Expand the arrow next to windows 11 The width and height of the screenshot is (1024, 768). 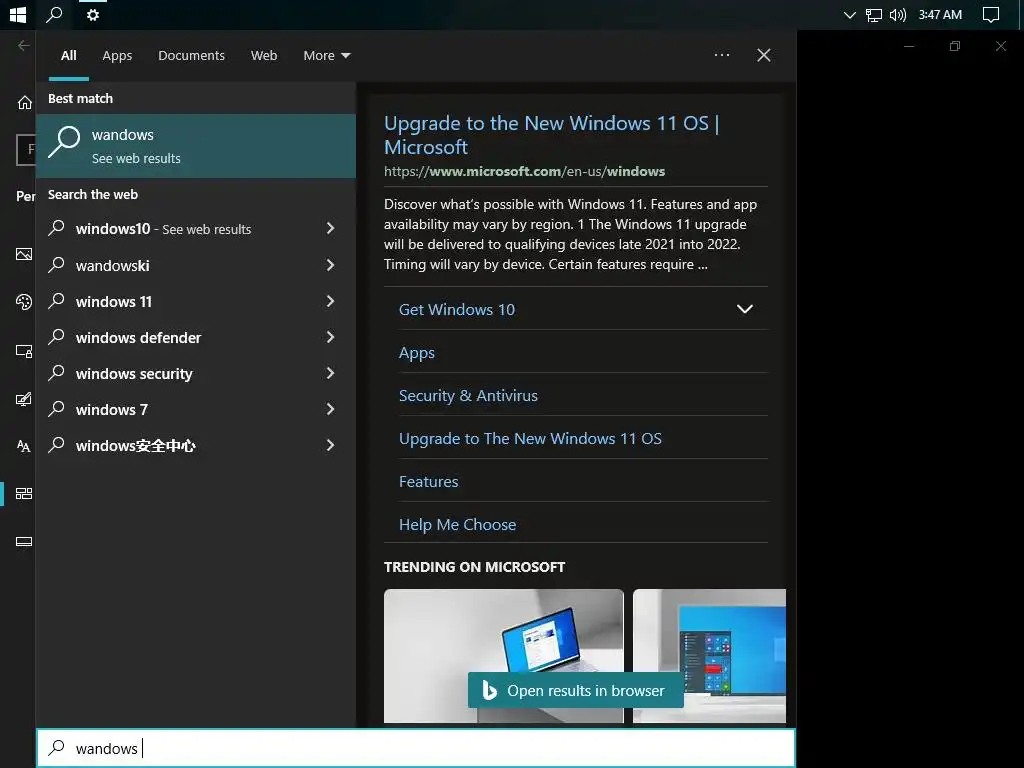point(330,301)
